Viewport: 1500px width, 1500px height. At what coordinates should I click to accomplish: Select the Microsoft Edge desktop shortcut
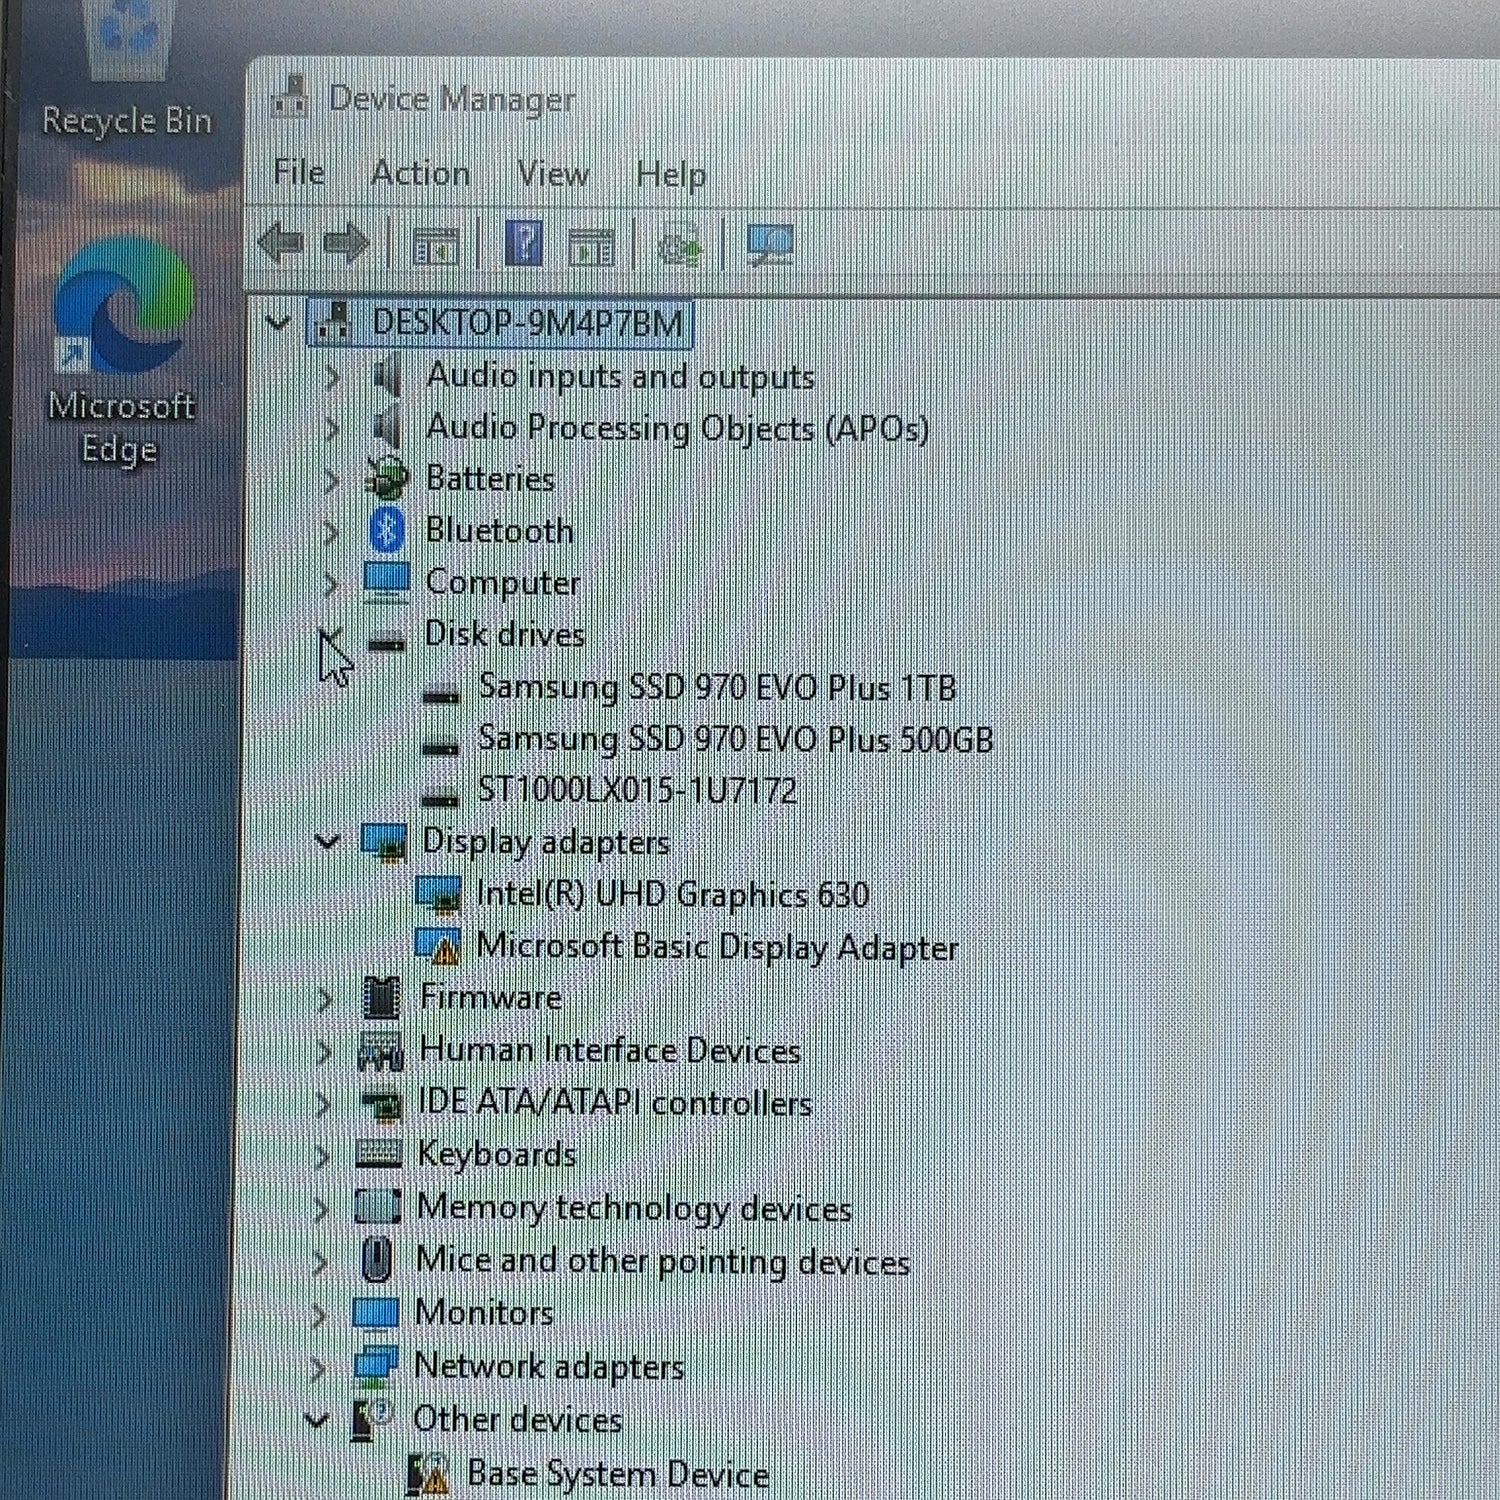[x=122, y=351]
